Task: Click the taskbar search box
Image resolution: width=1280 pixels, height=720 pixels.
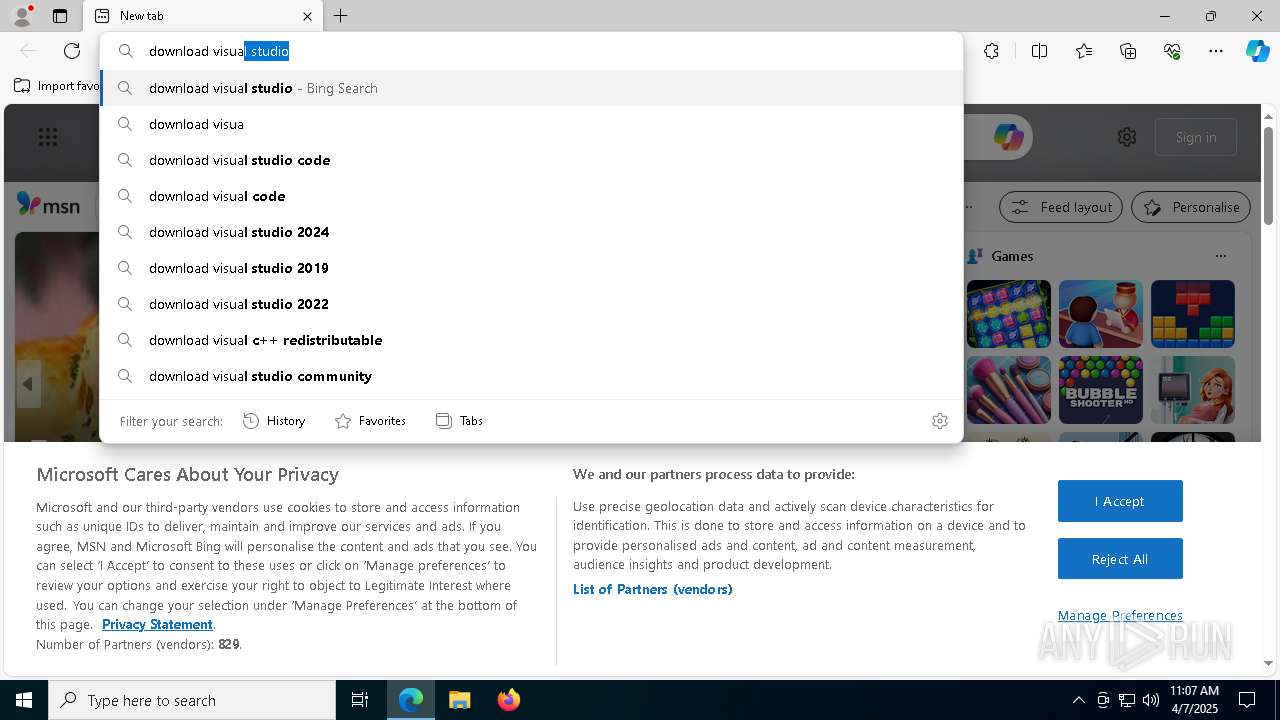Action: coord(192,700)
